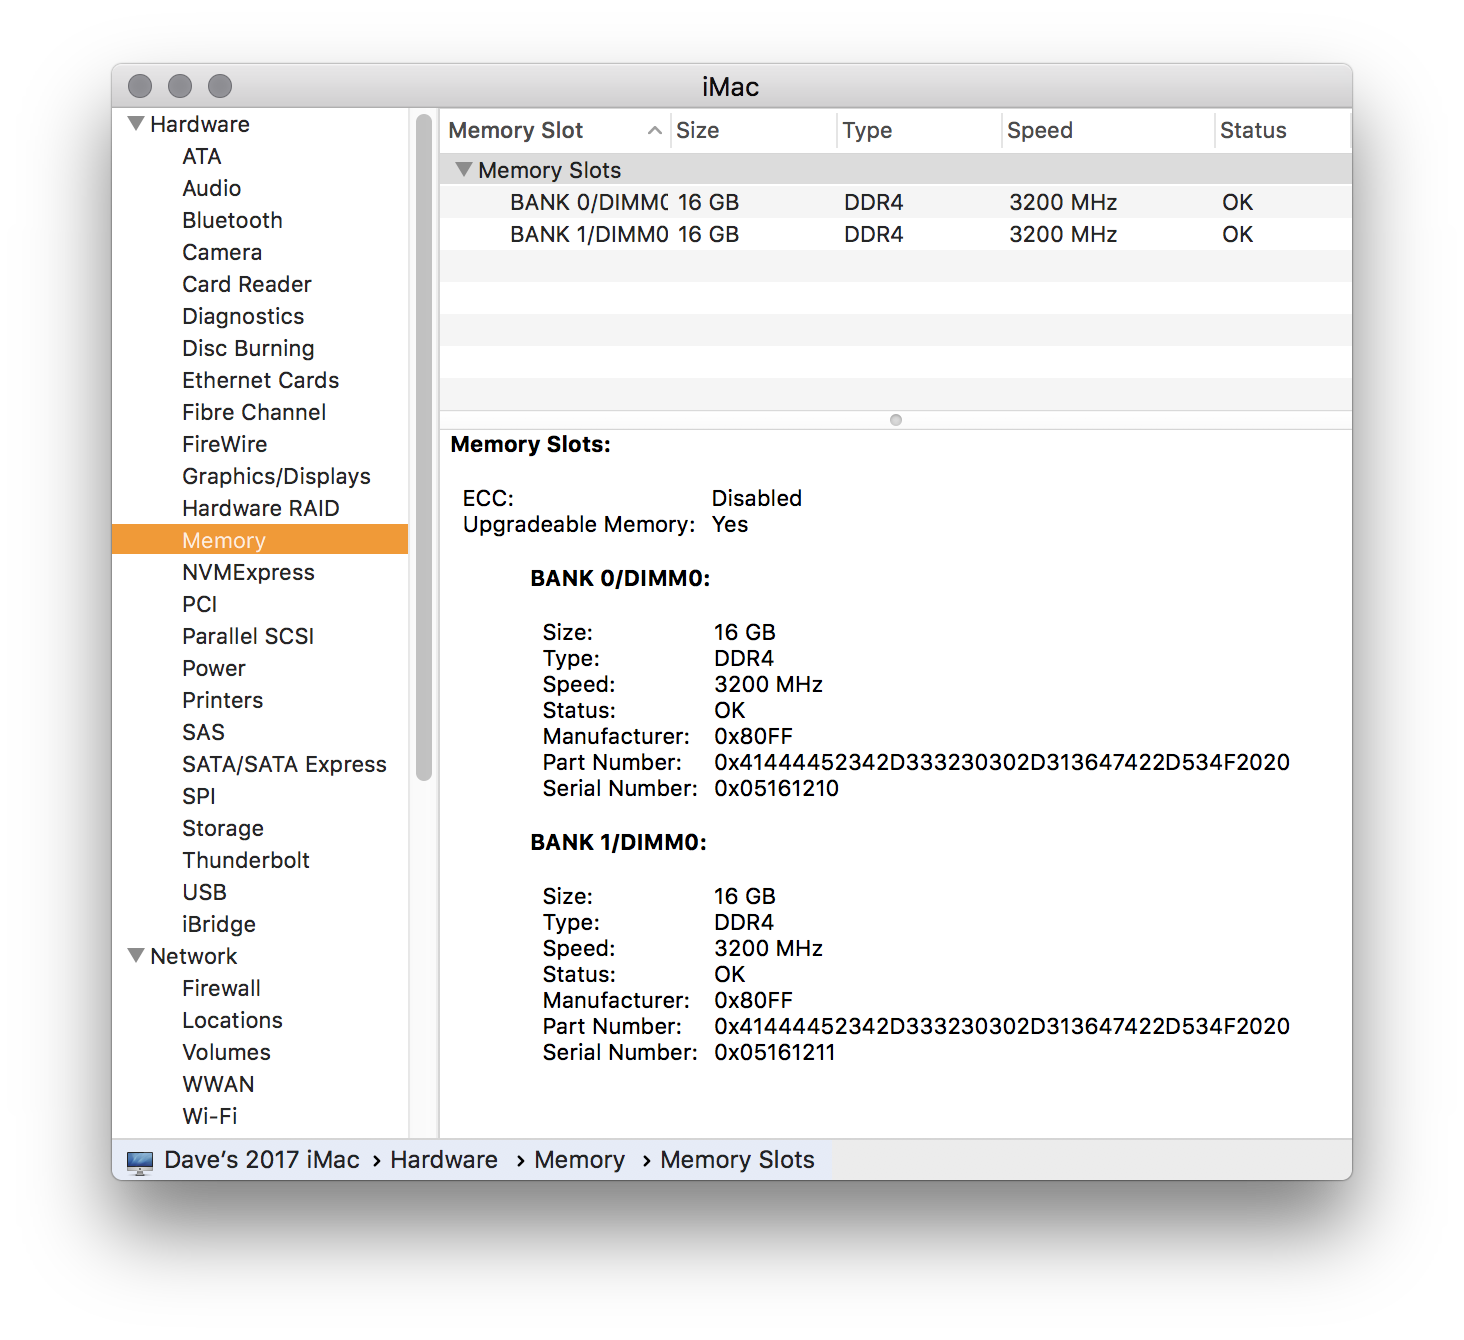Open Card Reader information
1464x1340 pixels.
click(x=247, y=284)
